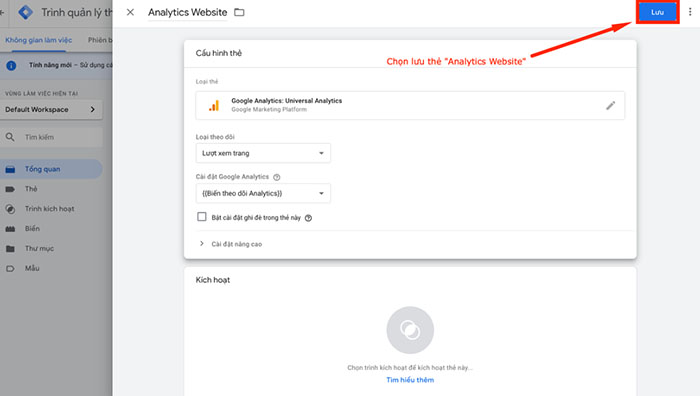The width and height of the screenshot is (700, 396).
Task: Open the three-dot more options menu
Action: [690, 12]
